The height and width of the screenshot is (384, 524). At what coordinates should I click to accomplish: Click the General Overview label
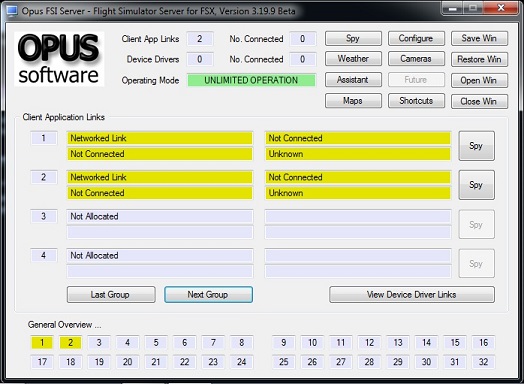point(64,325)
